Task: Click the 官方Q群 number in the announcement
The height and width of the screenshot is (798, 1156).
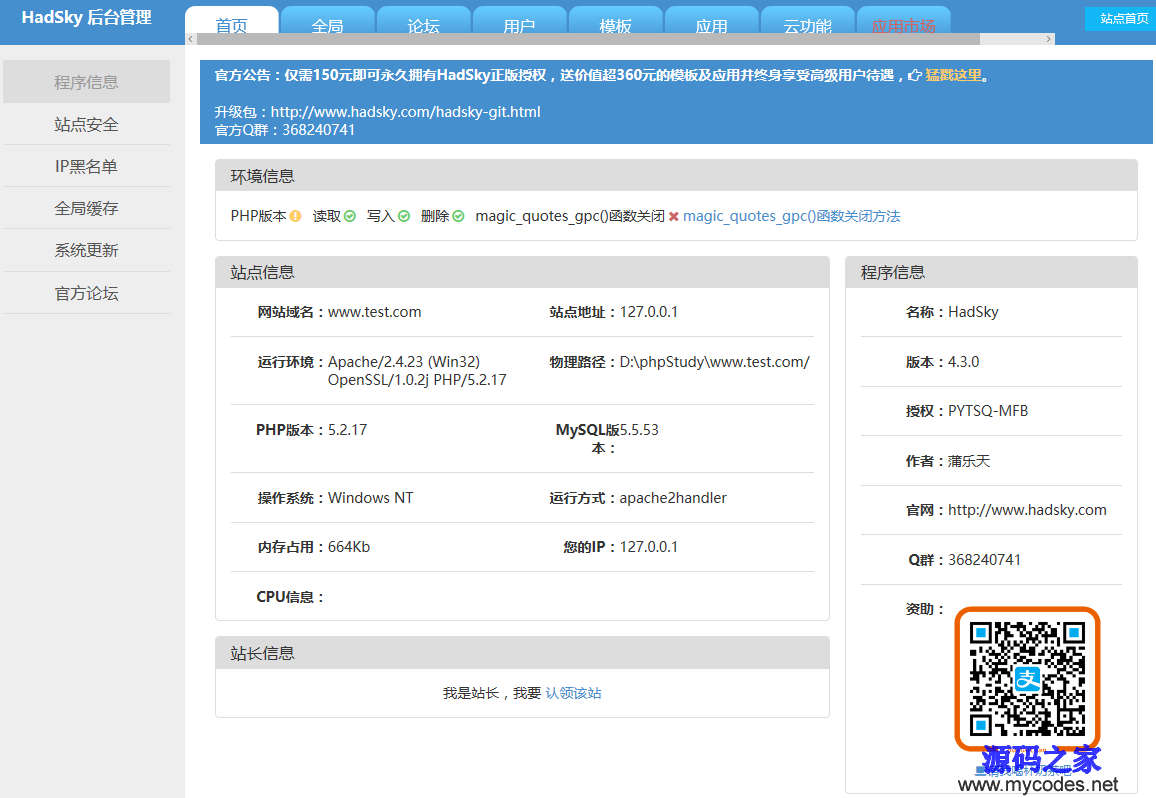Action: pos(318,130)
